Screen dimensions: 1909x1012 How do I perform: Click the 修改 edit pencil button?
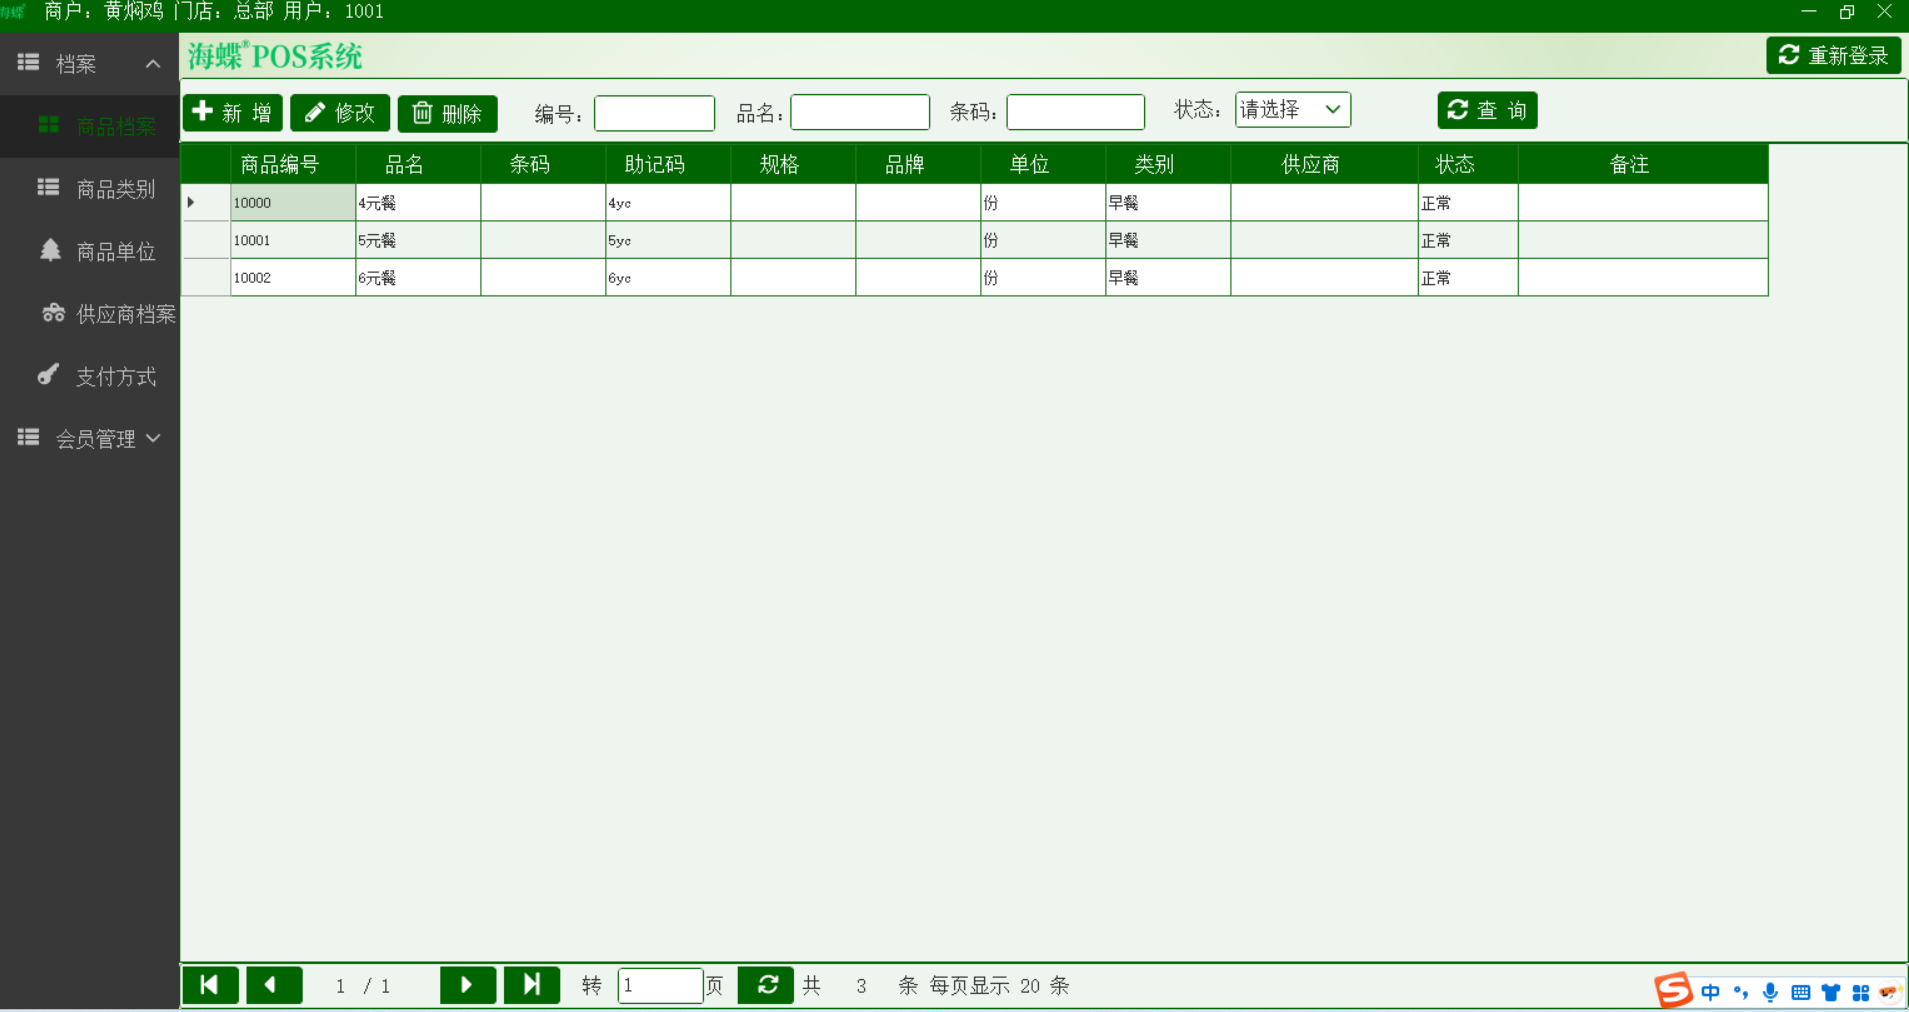pos(340,112)
